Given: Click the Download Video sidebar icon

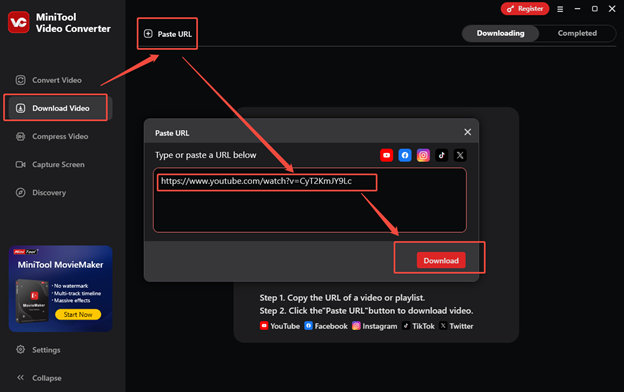Looking at the screenshot, I should [20, 108].
